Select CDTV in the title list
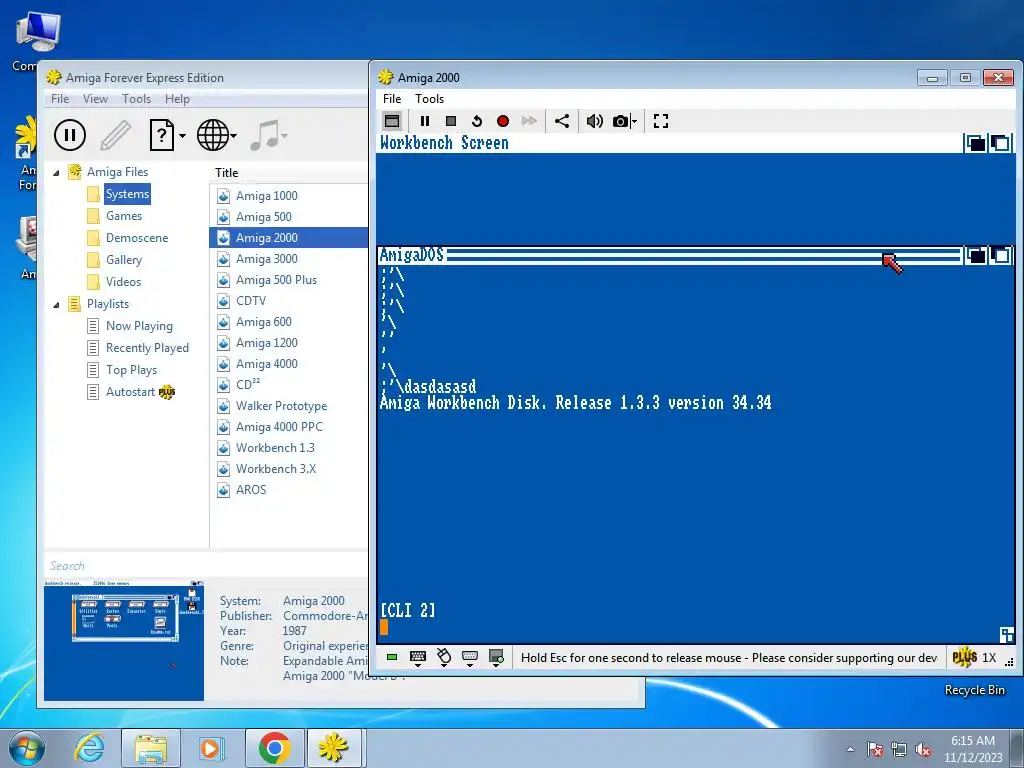The height and width of the screenshot is (768, 1024). [251, 300]
